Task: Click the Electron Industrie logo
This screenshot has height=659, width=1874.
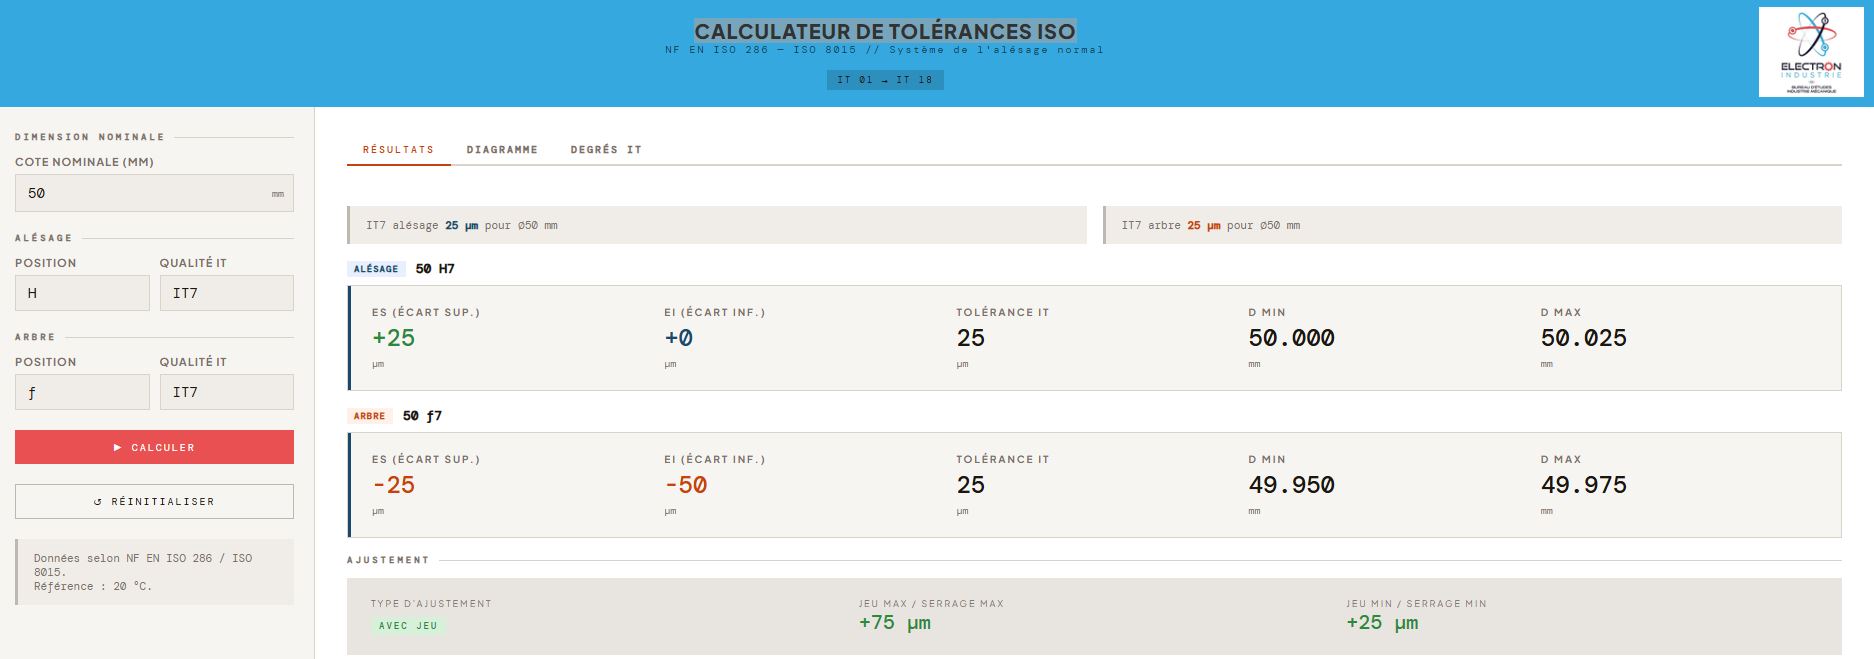Action: click(1811, 52)
